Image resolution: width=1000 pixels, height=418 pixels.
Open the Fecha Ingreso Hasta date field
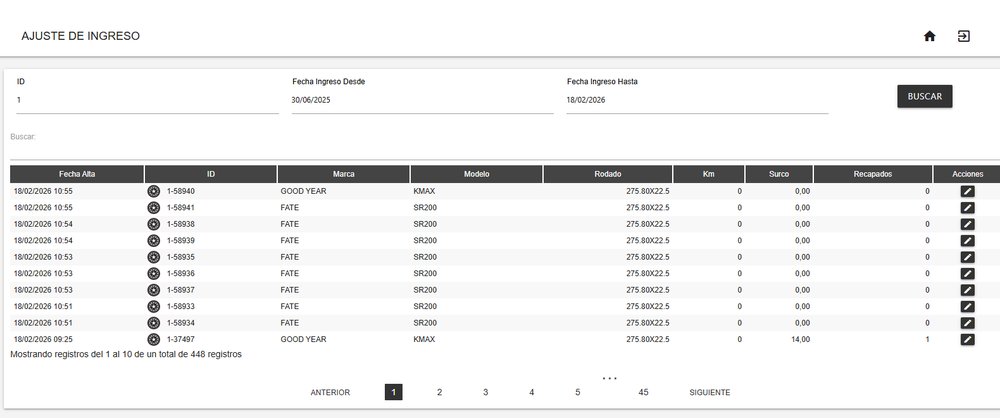pos(697,100)
